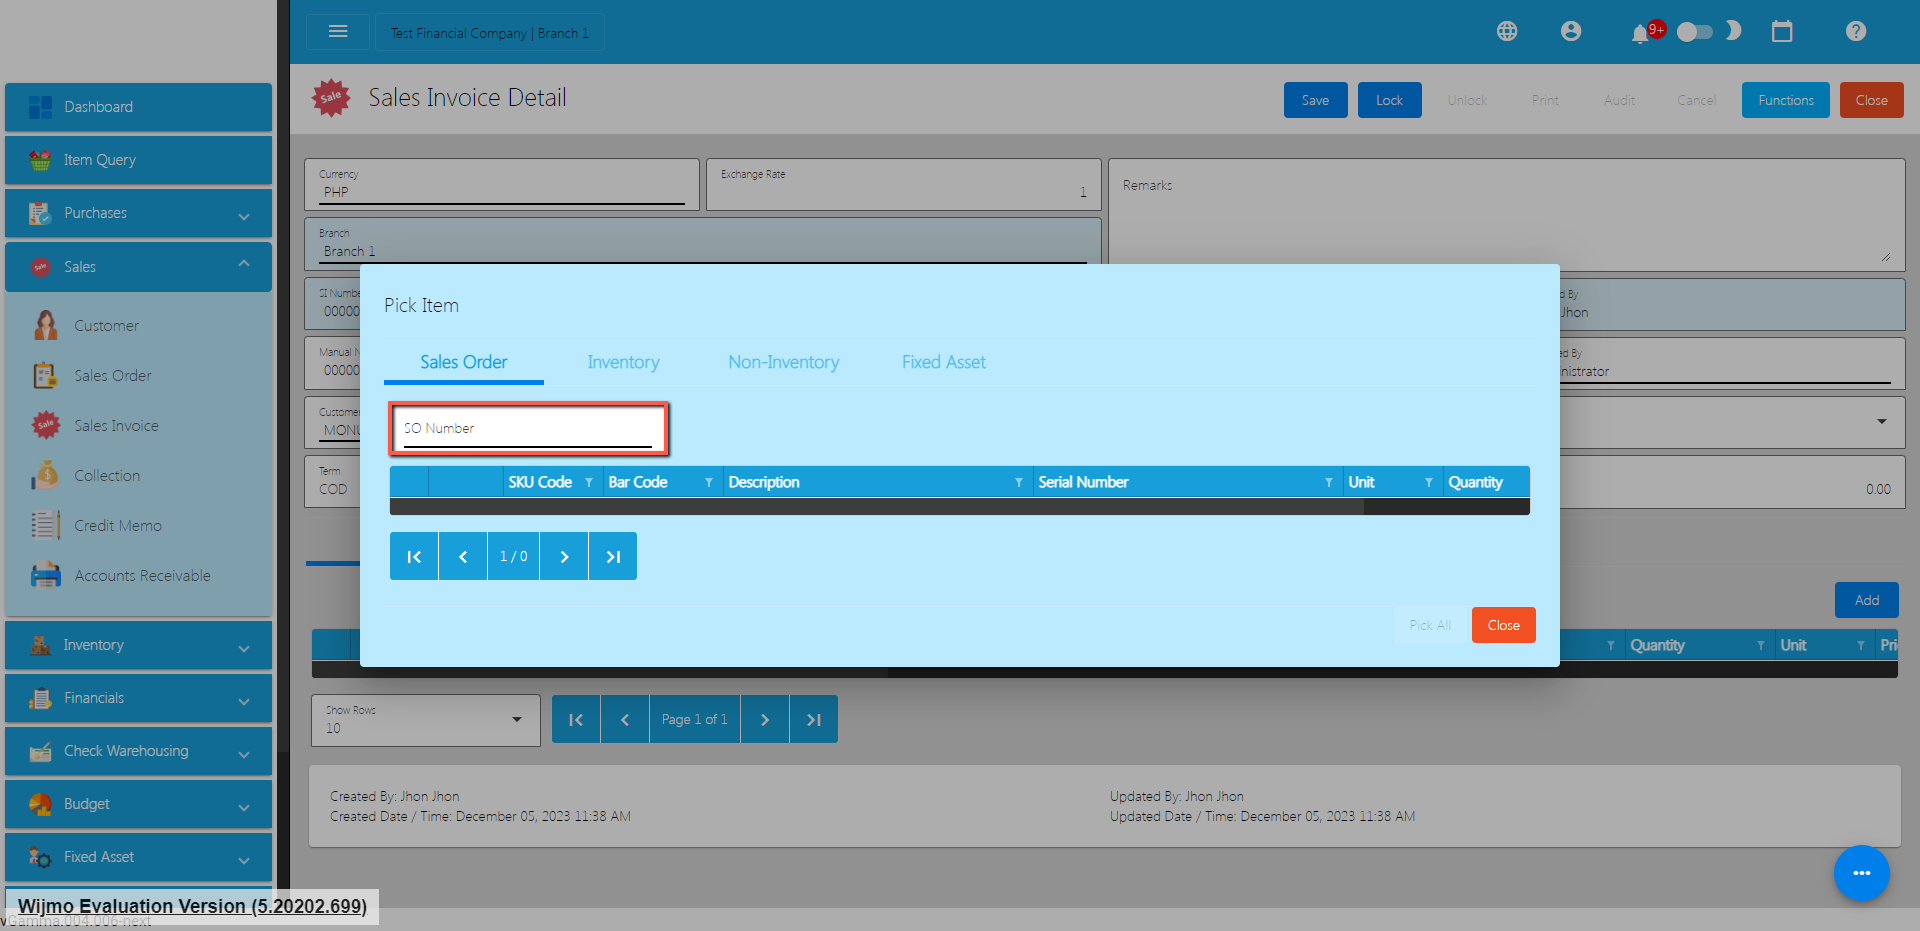
Task: Open the floating chat bubble button
Action: coord(1861,873)
